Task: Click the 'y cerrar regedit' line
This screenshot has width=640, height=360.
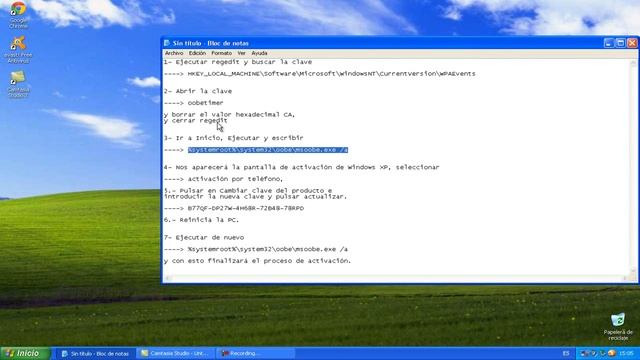Action: click(196, 120)
